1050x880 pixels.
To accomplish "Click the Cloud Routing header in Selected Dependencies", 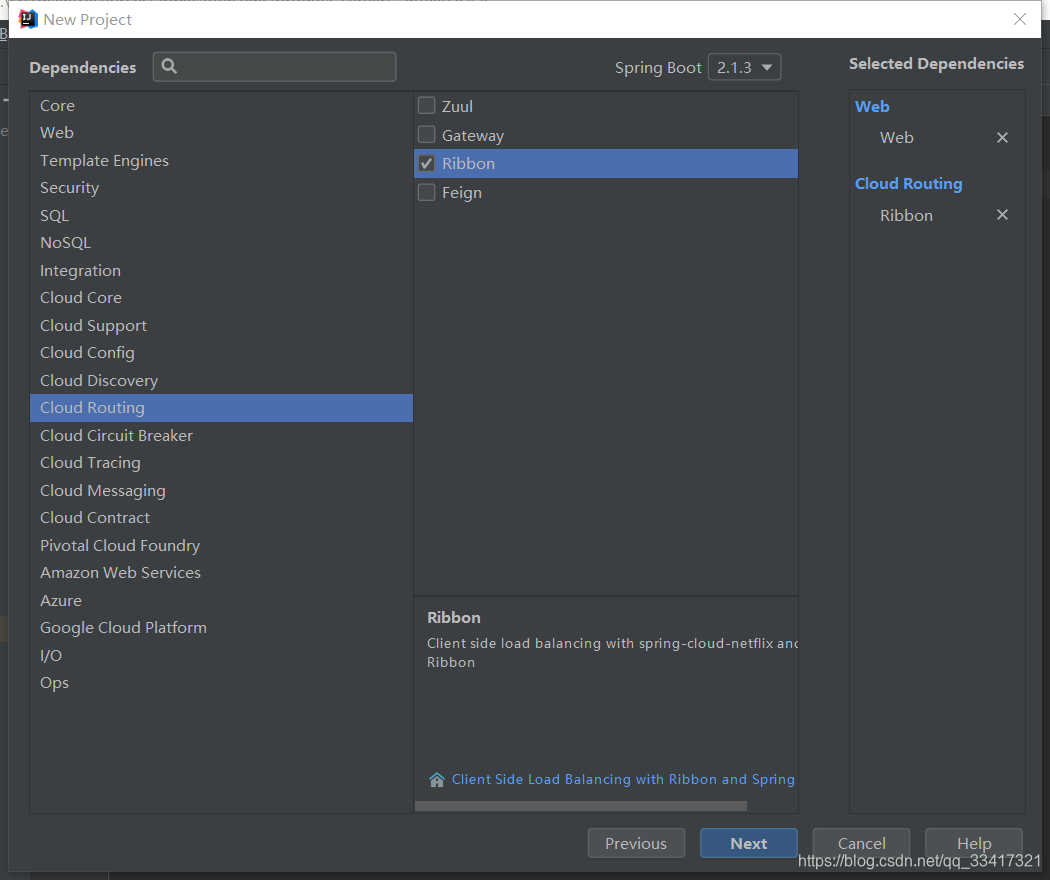I will click(x=908, y=184).
